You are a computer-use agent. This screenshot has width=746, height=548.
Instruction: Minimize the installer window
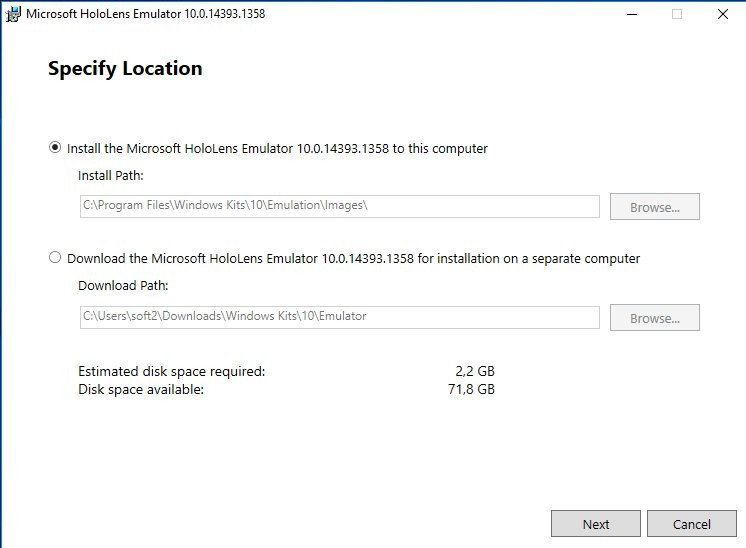click(632, 14)
